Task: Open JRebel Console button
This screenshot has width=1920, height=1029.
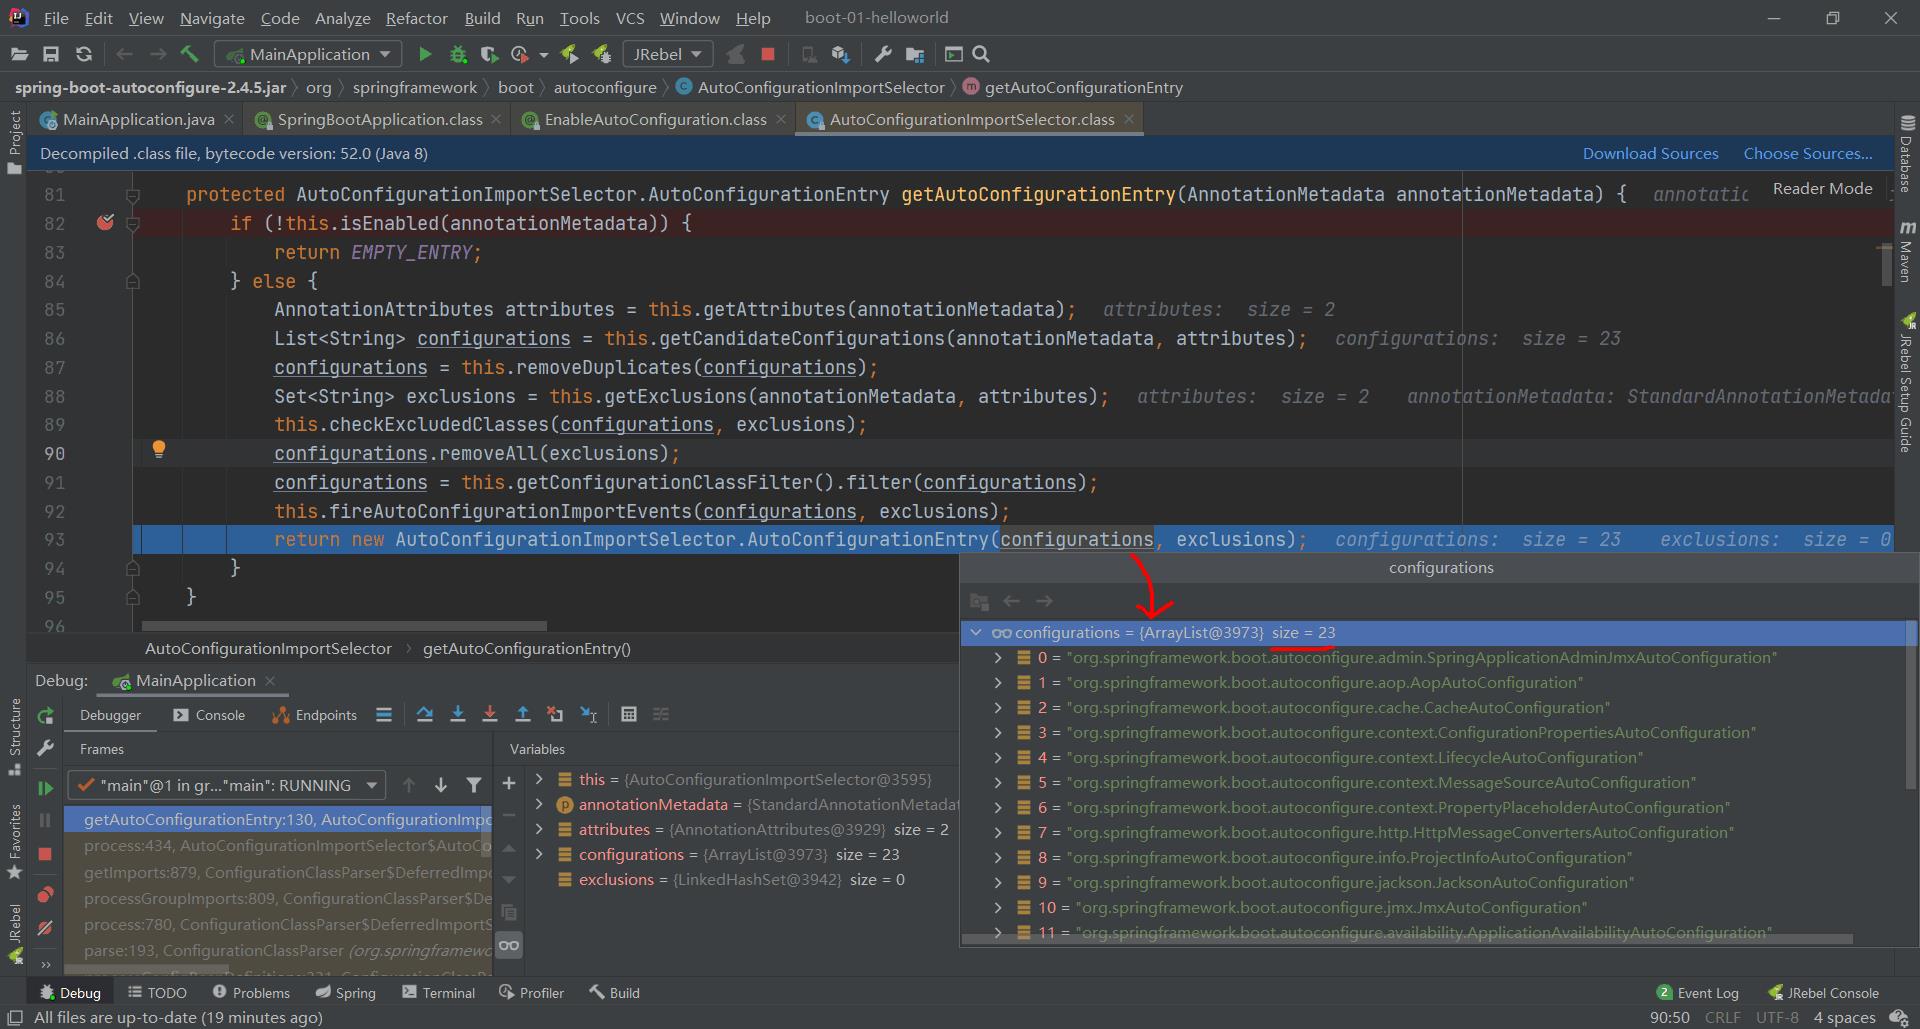Action: pos(1823,992)
